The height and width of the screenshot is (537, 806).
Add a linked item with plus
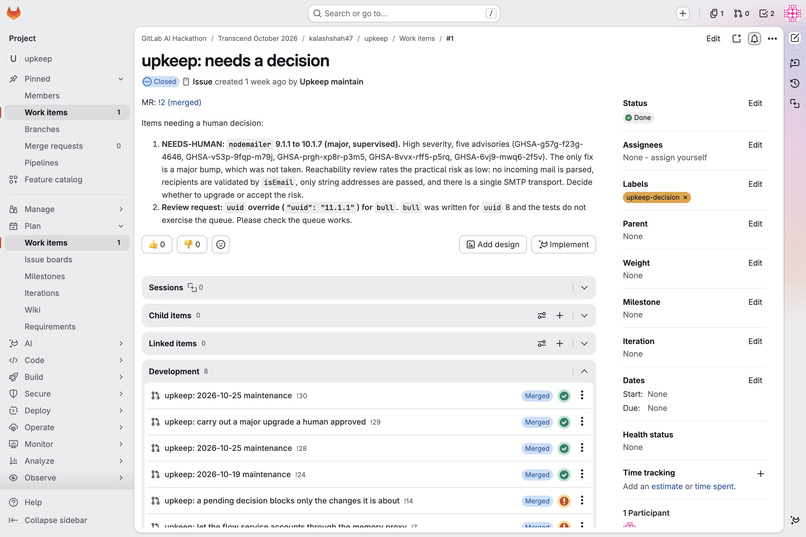tap(560, 343)
